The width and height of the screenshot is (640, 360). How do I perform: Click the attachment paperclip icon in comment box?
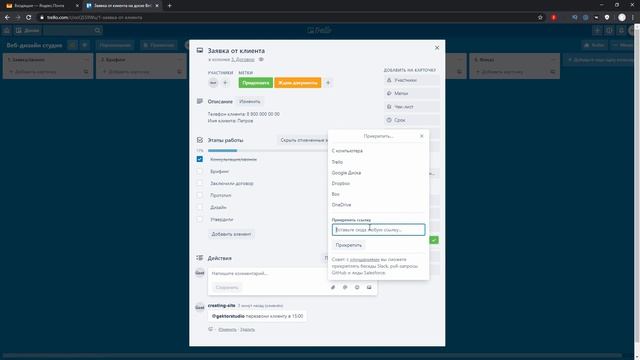click(333, 287)
